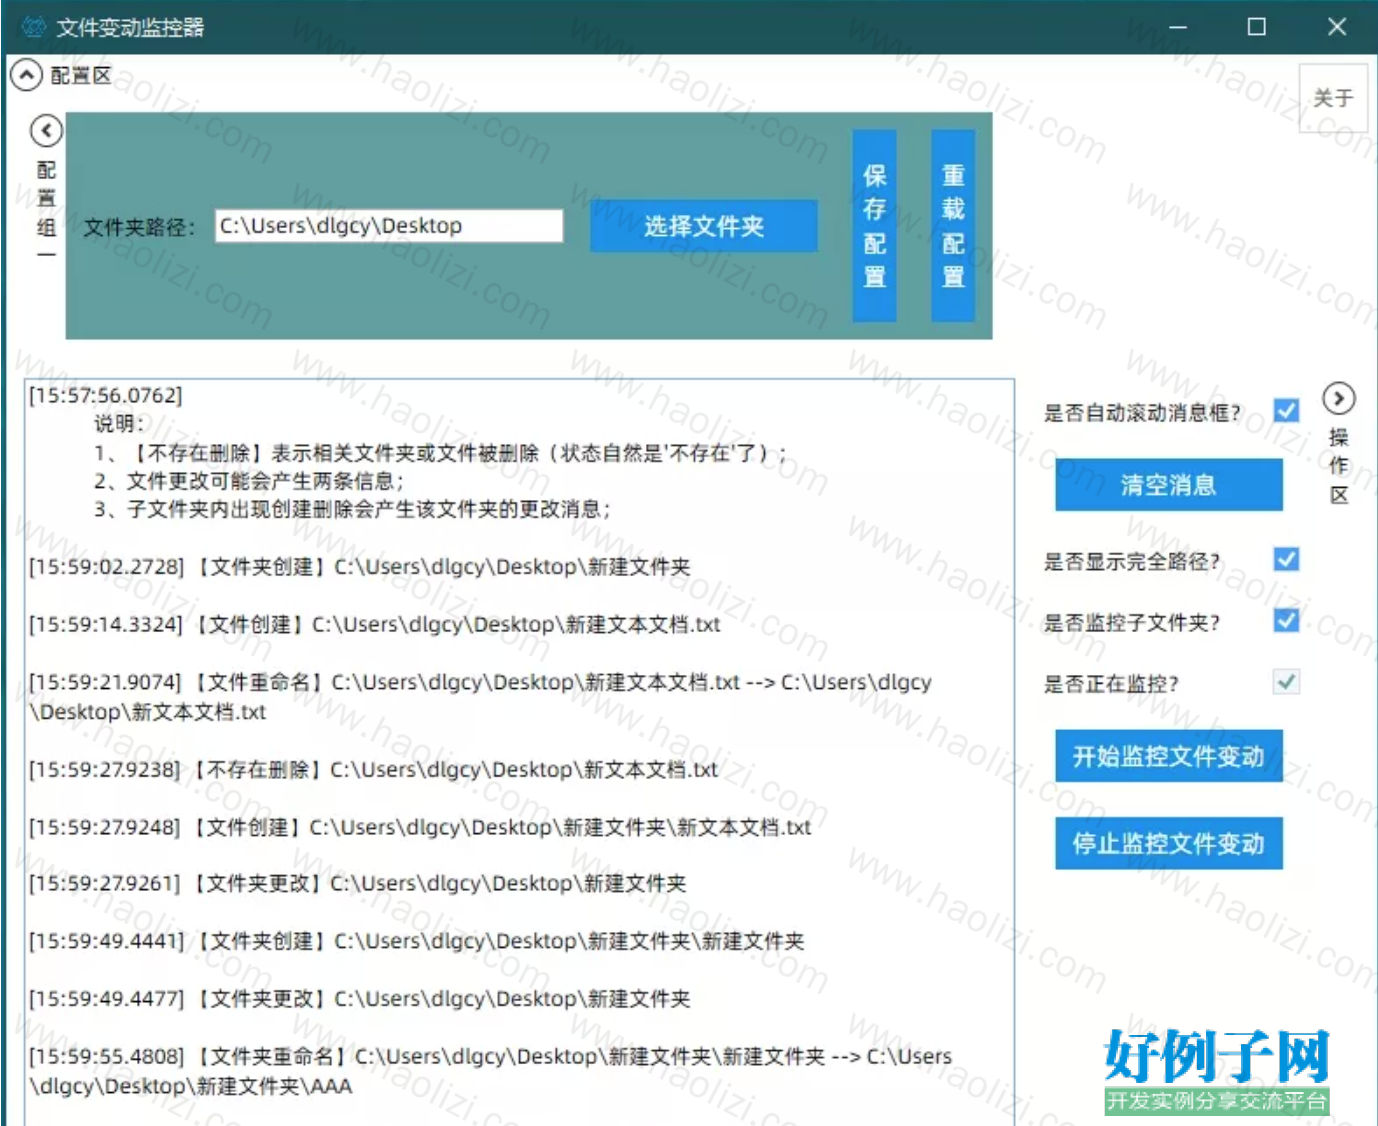Toggle the 是否显示完全路径 checkbox
This screenshot has height=1126, width=1378.
click(1287, 559)
